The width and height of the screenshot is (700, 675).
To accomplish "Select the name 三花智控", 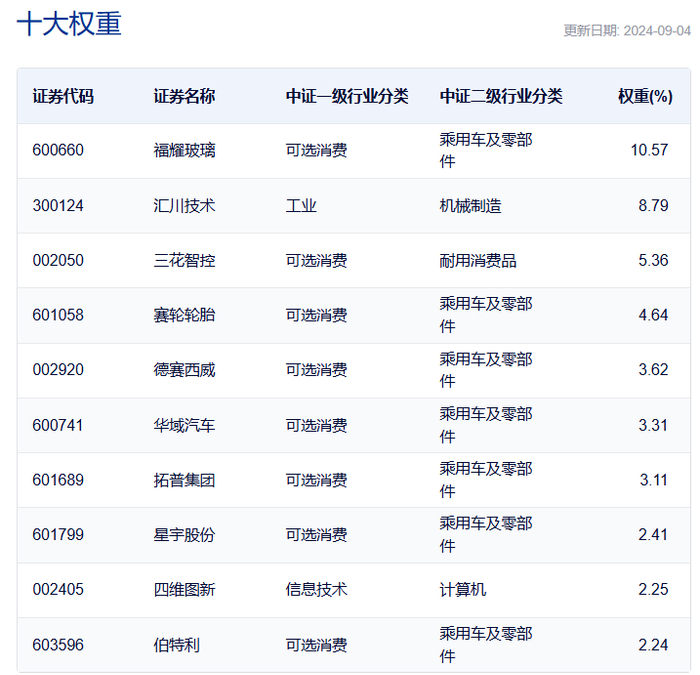I will 184,260.
